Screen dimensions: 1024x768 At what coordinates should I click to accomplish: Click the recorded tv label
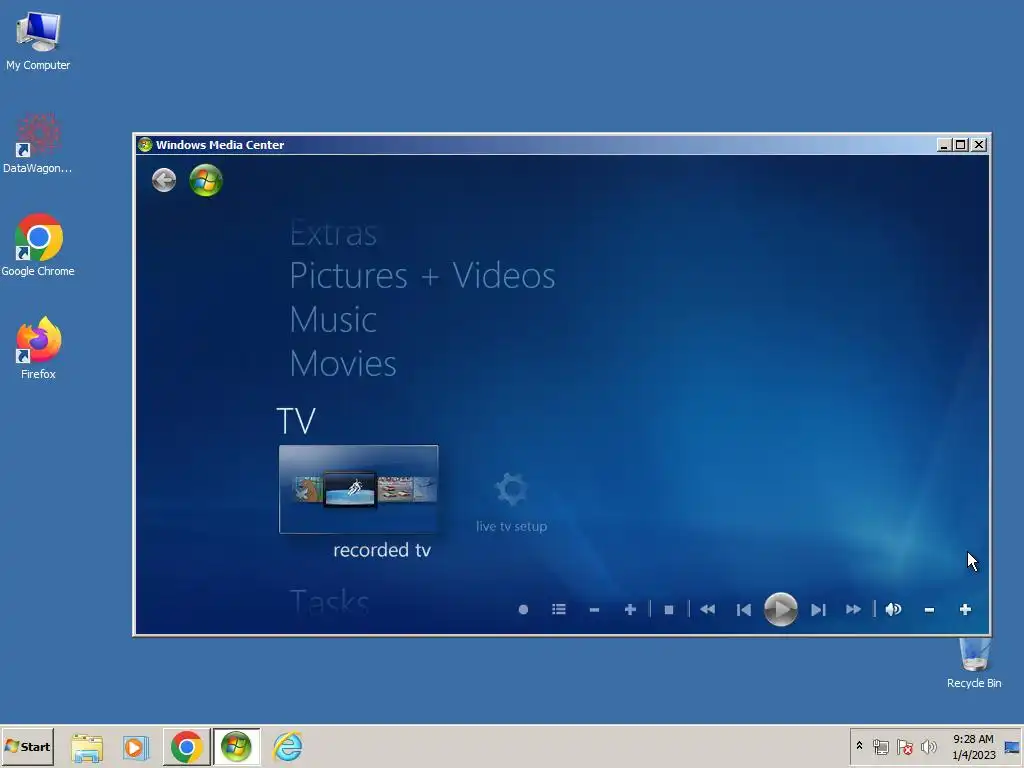[x=382, y=550]
